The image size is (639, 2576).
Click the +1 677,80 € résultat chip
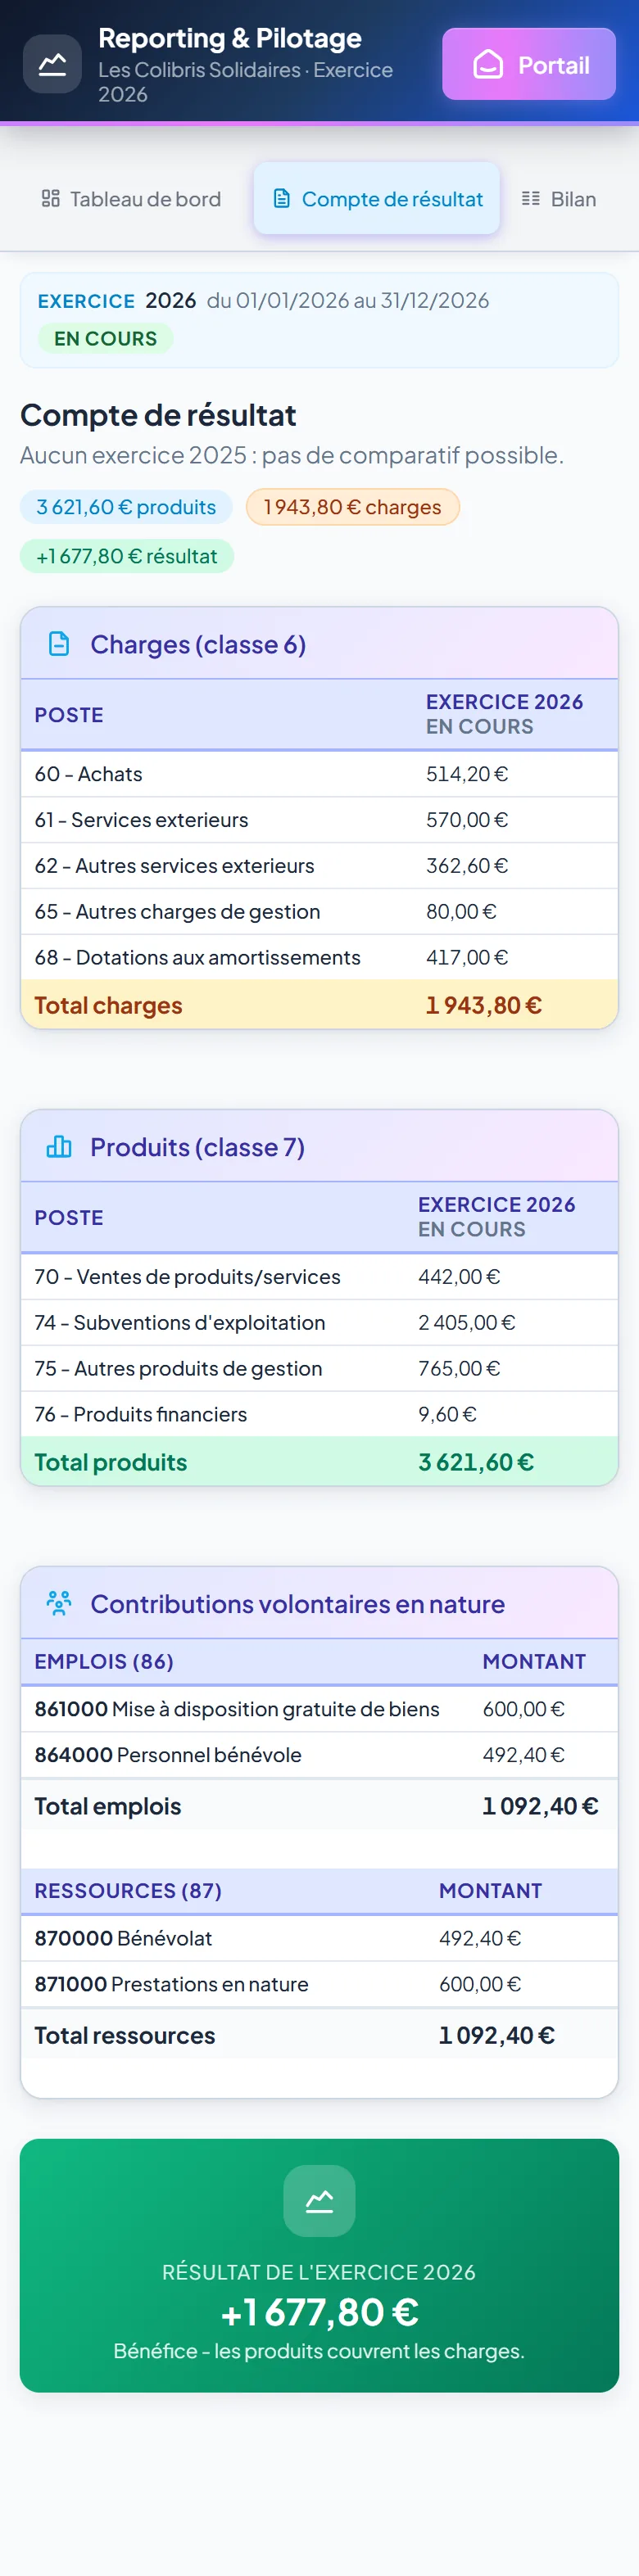pos(127,556)
